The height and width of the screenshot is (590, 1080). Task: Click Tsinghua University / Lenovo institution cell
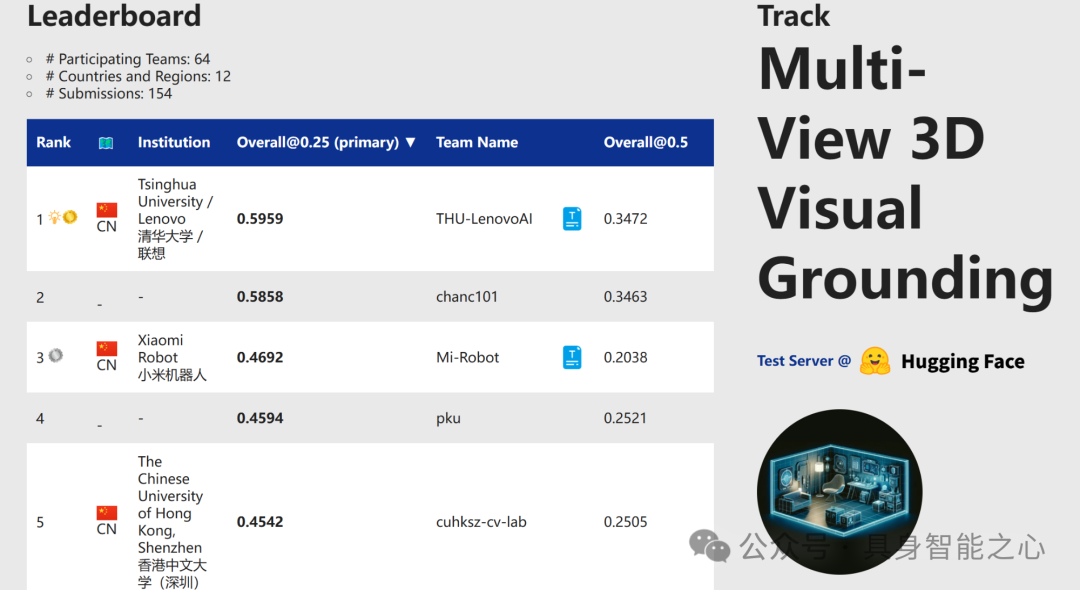pyautogui.click(x=175, y=219)
